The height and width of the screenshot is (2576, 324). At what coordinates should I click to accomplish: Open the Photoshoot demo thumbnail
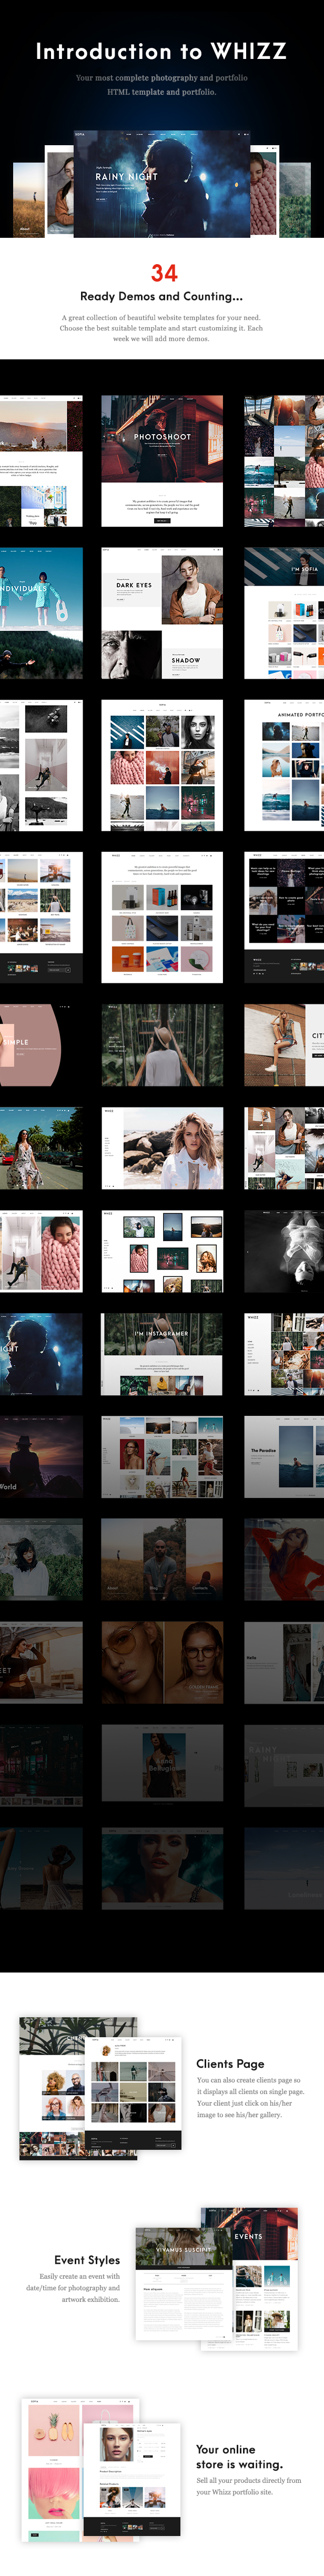click(x=162, y=461)
